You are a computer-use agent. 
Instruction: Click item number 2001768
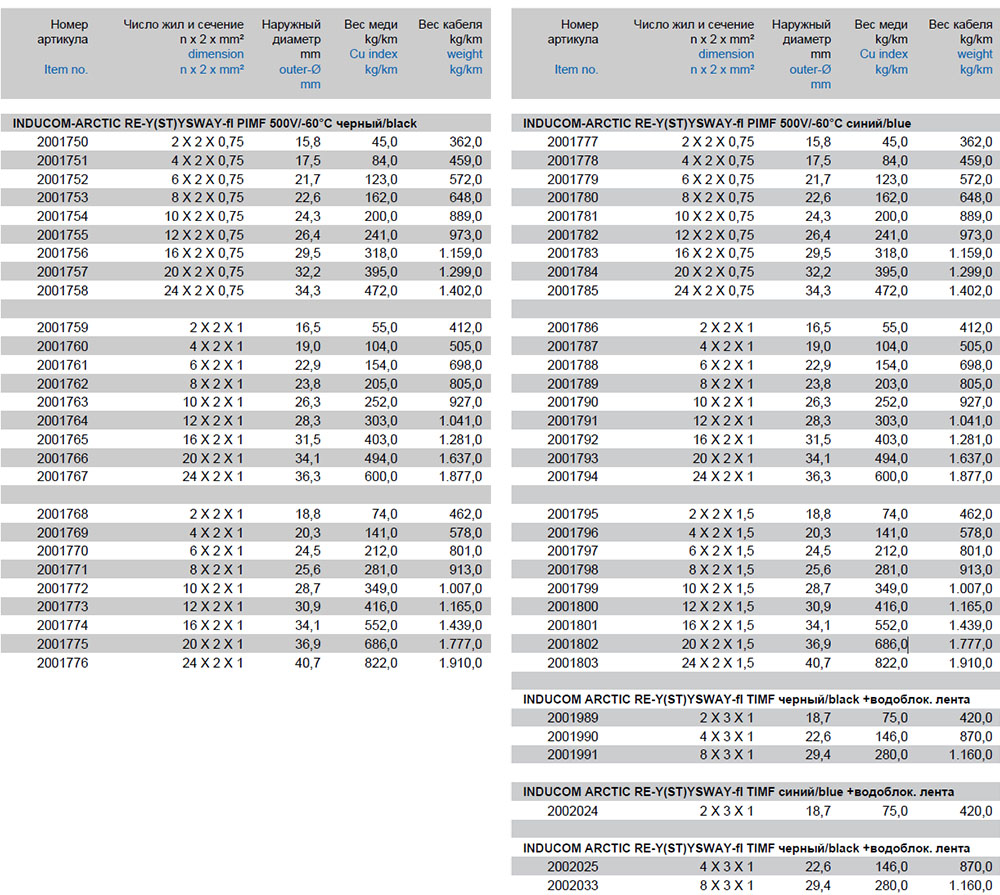(62, 514)
